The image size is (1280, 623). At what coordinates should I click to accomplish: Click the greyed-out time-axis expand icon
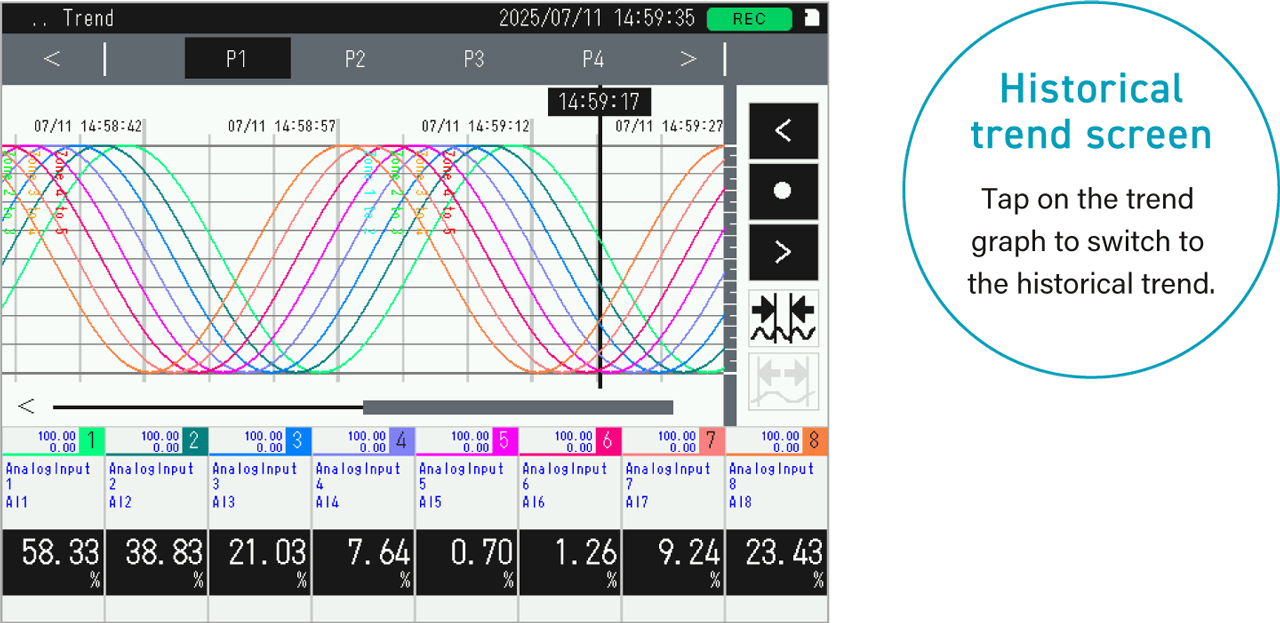click(x=783, y=381)
